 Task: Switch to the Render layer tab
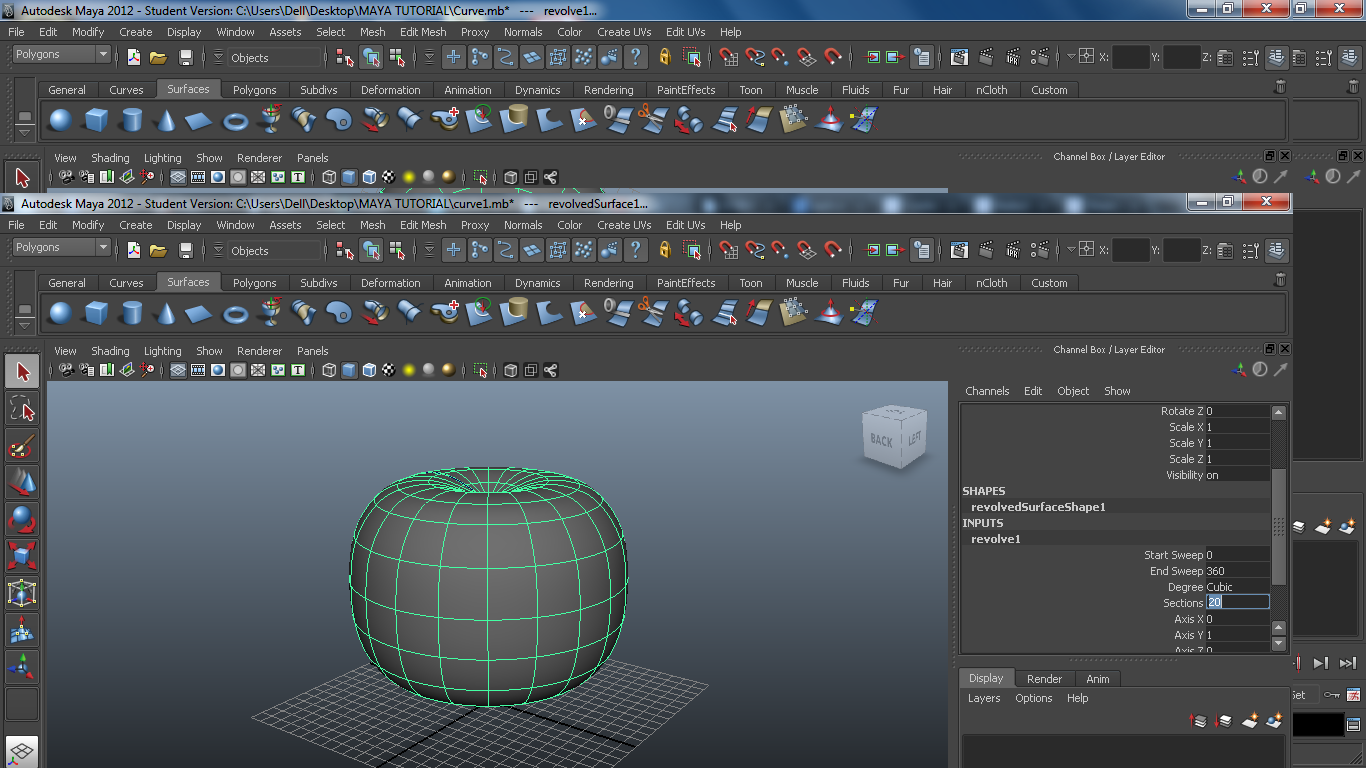[x=1044, y=679]
